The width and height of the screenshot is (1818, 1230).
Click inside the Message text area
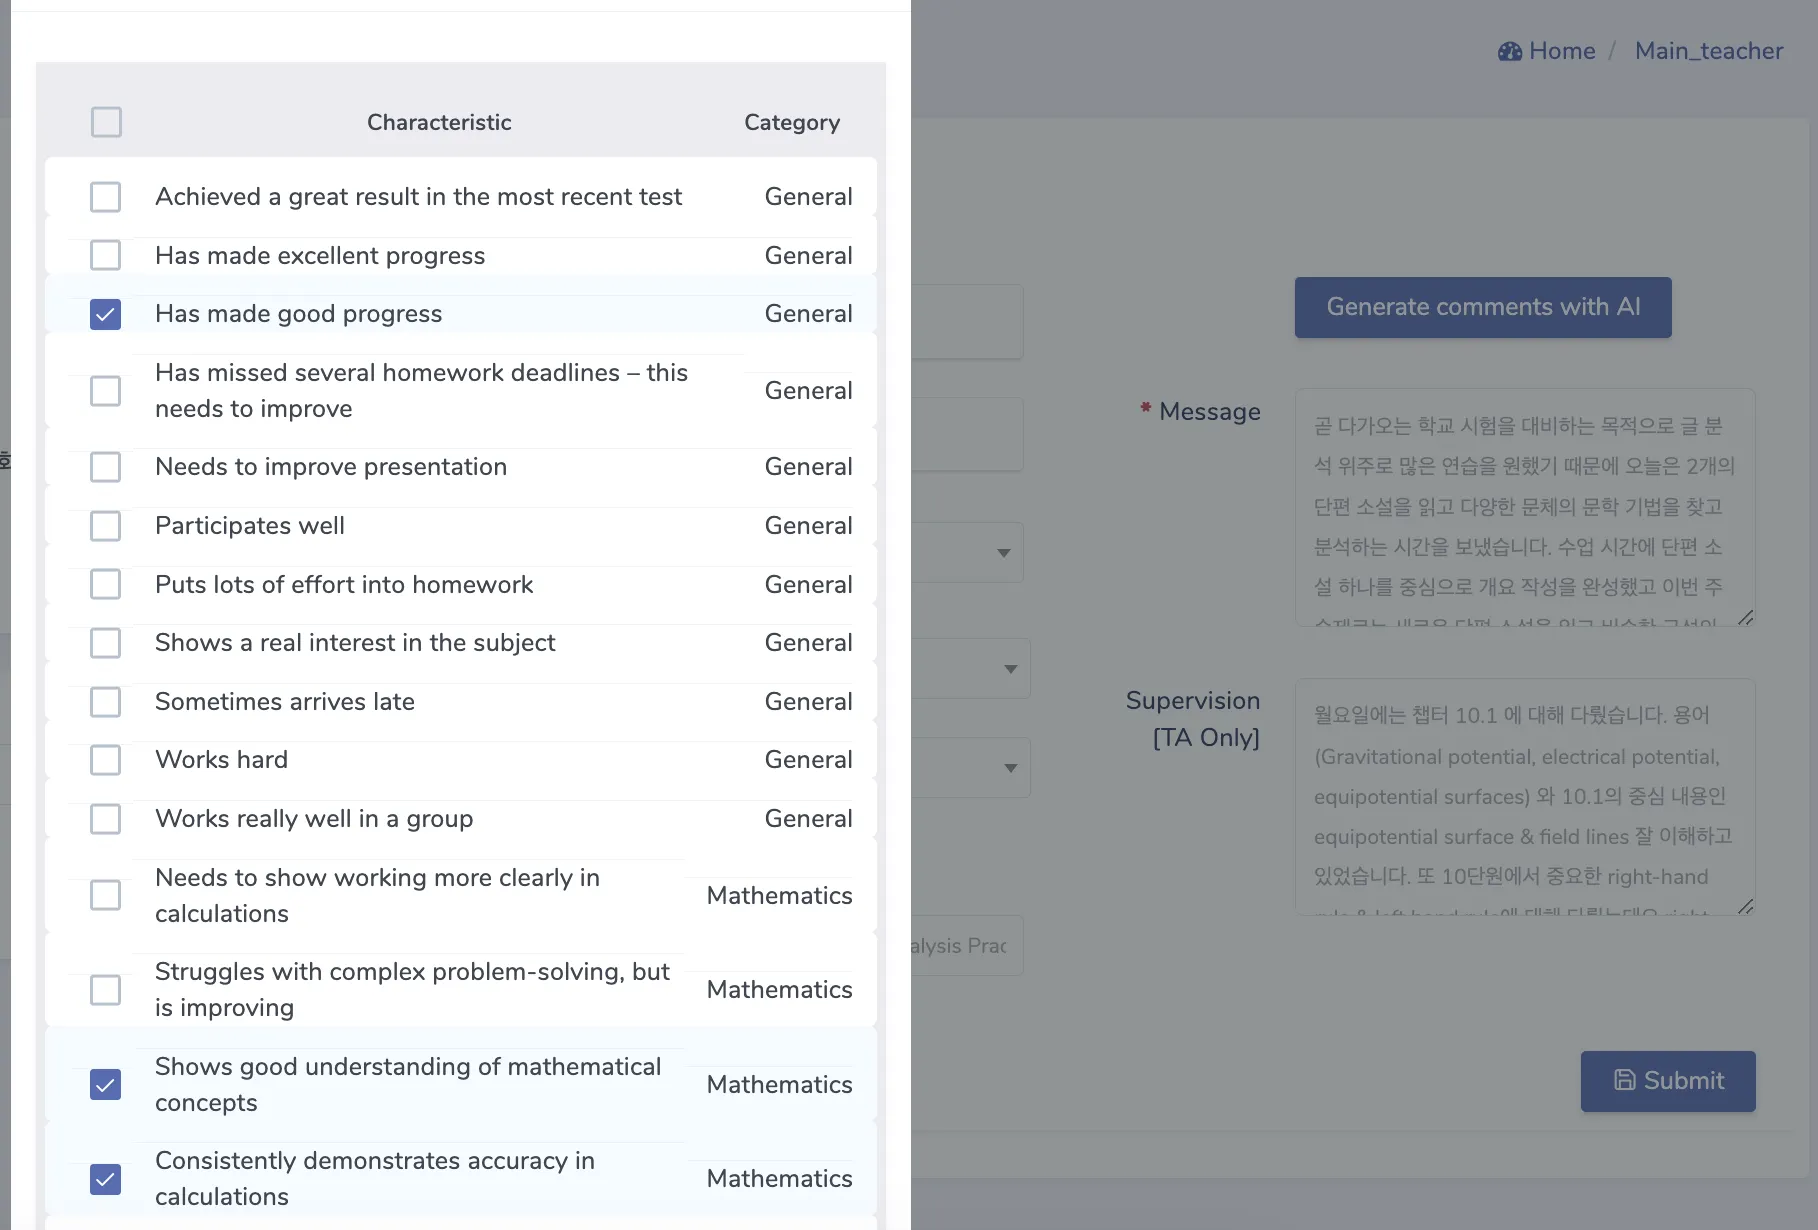click(1524, 507)
